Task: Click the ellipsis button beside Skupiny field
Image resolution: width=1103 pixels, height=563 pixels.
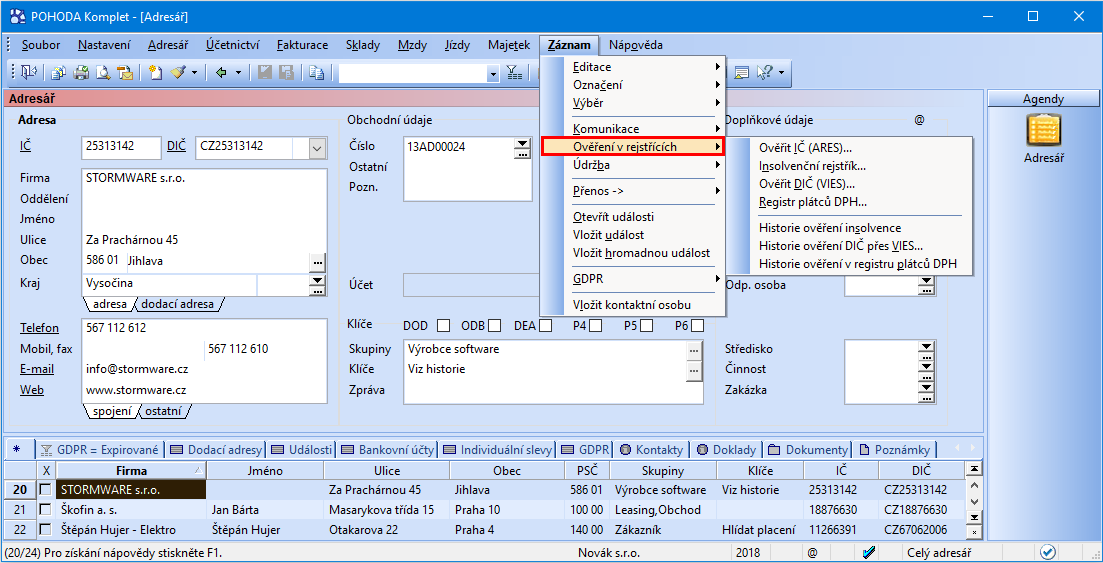Action: pyautogui.click(x=694, y=350)
